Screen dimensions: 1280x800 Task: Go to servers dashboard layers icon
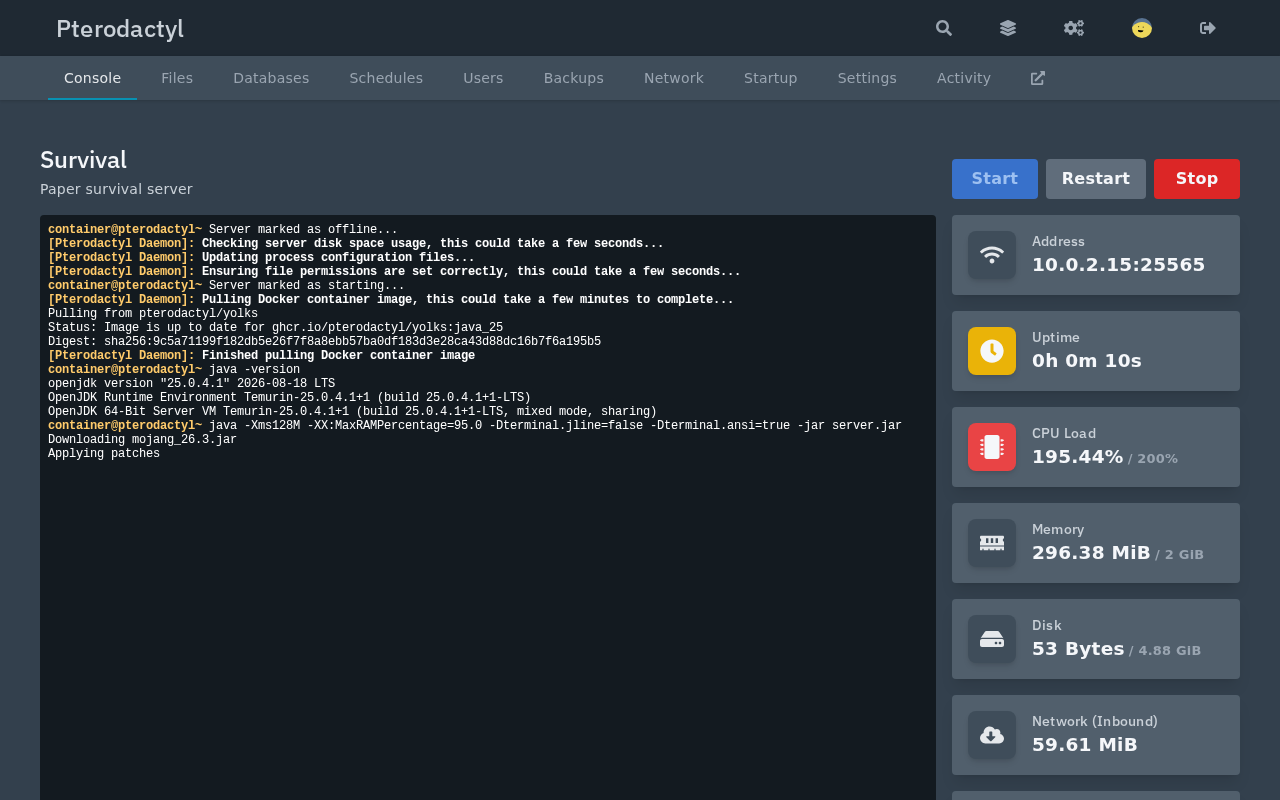[x=1008, y=28]
